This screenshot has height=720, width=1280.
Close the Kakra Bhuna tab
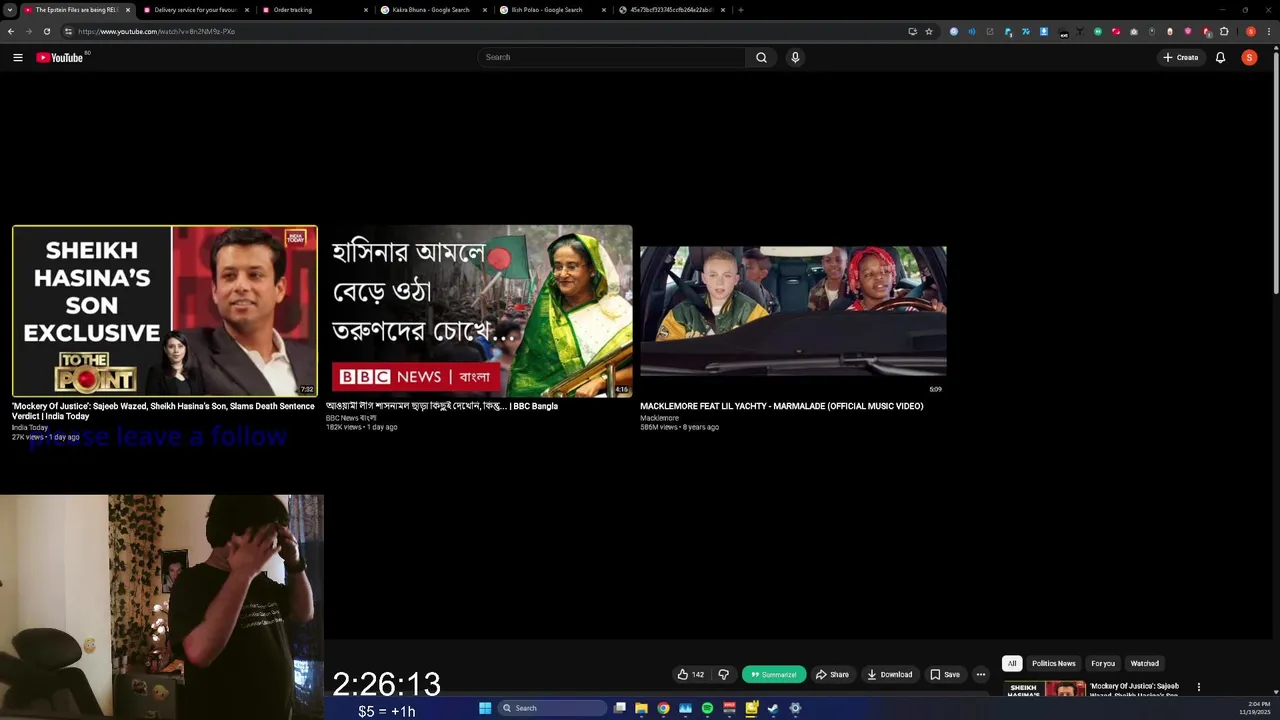(x=485, y=10)
